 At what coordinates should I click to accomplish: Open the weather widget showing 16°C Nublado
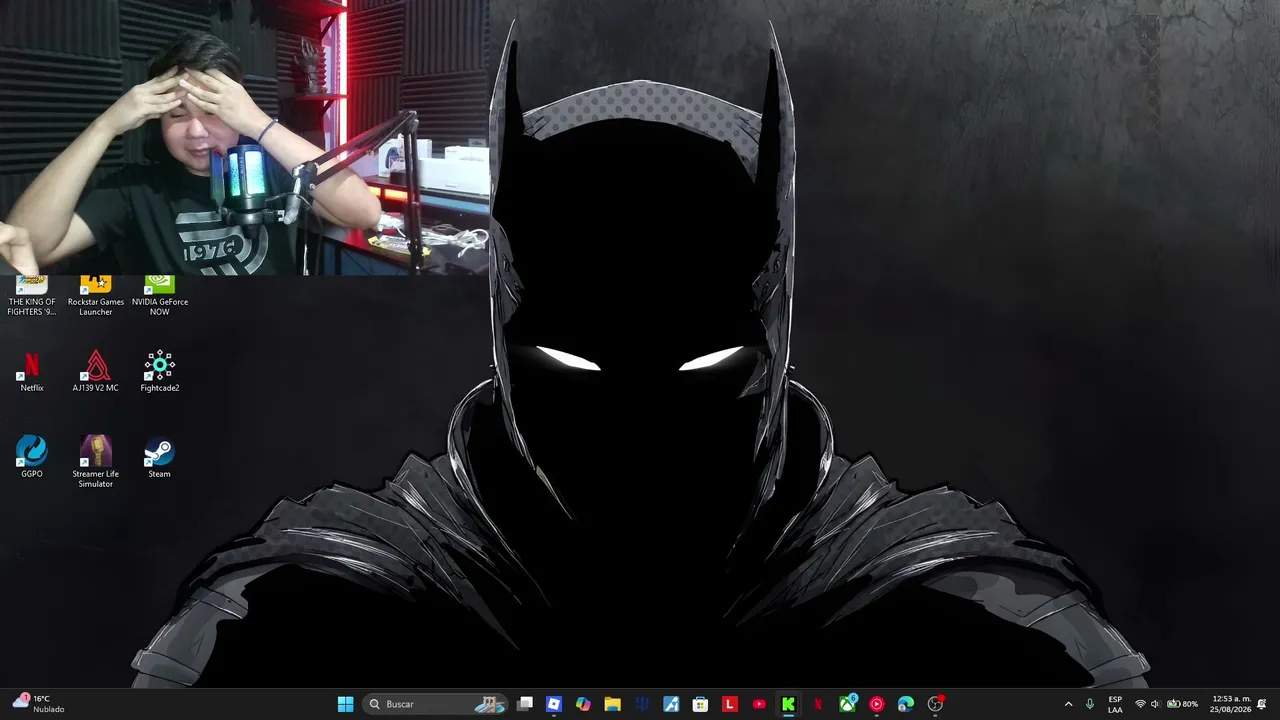(x=40, y=704)
